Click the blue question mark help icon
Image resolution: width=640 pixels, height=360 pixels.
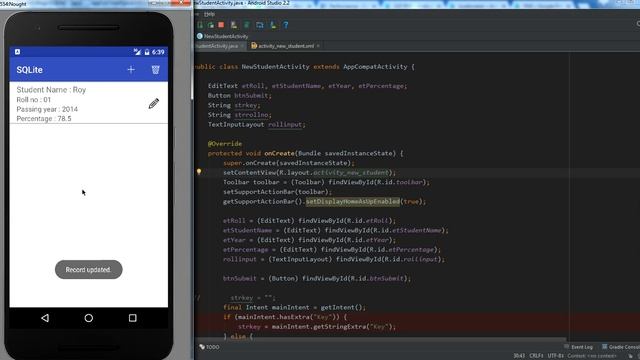pyautogui.click(x=286, y=25)
